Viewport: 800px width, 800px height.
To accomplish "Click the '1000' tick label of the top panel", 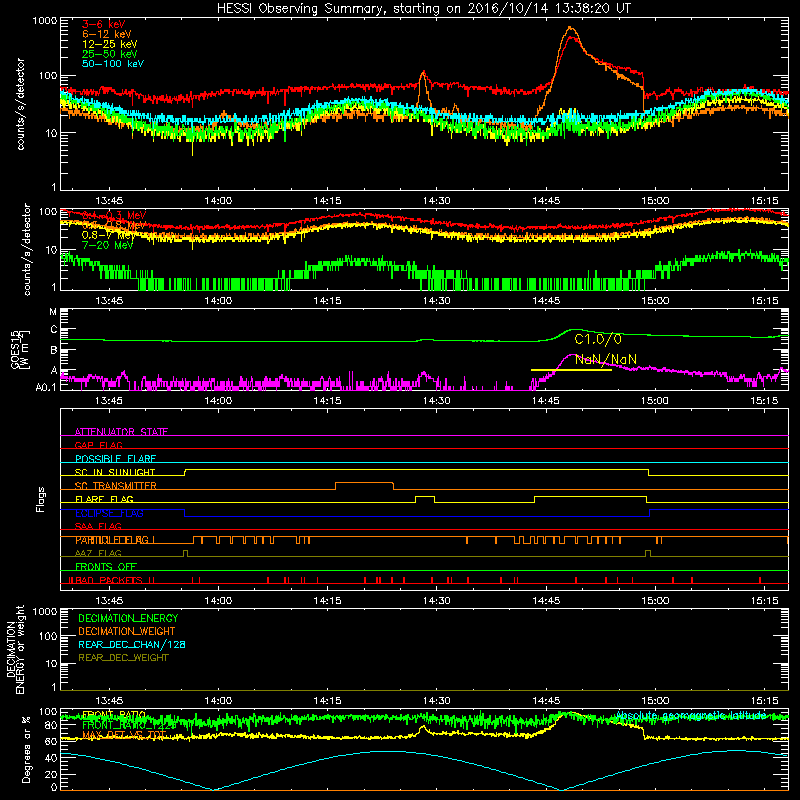I will (x=45, y=21).
